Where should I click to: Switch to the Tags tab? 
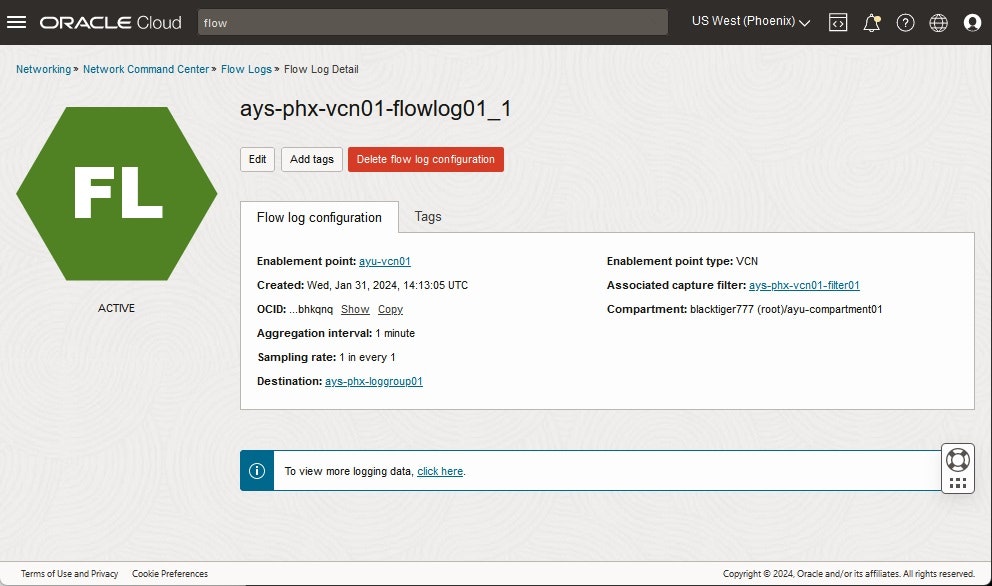[x=428, y=216]
